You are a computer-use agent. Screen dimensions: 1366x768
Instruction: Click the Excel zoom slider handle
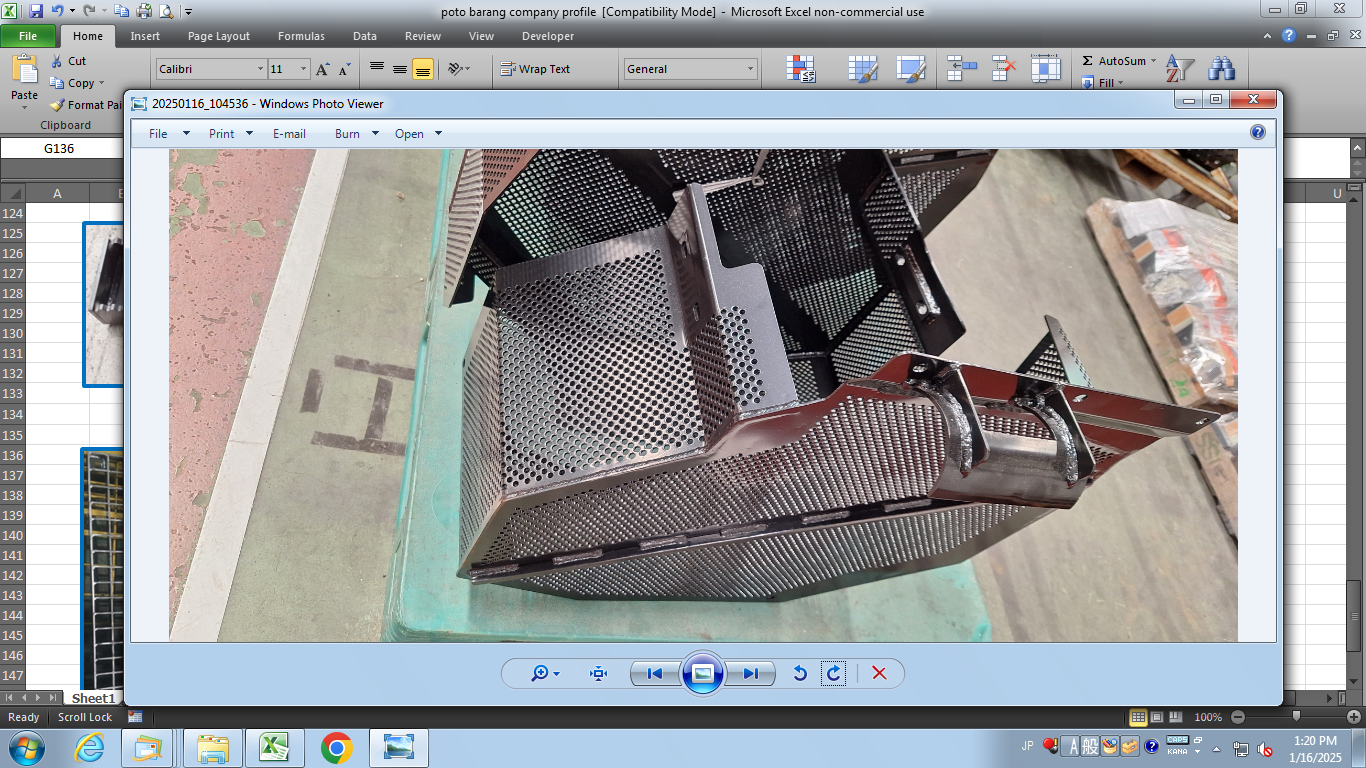(1296, 716)
